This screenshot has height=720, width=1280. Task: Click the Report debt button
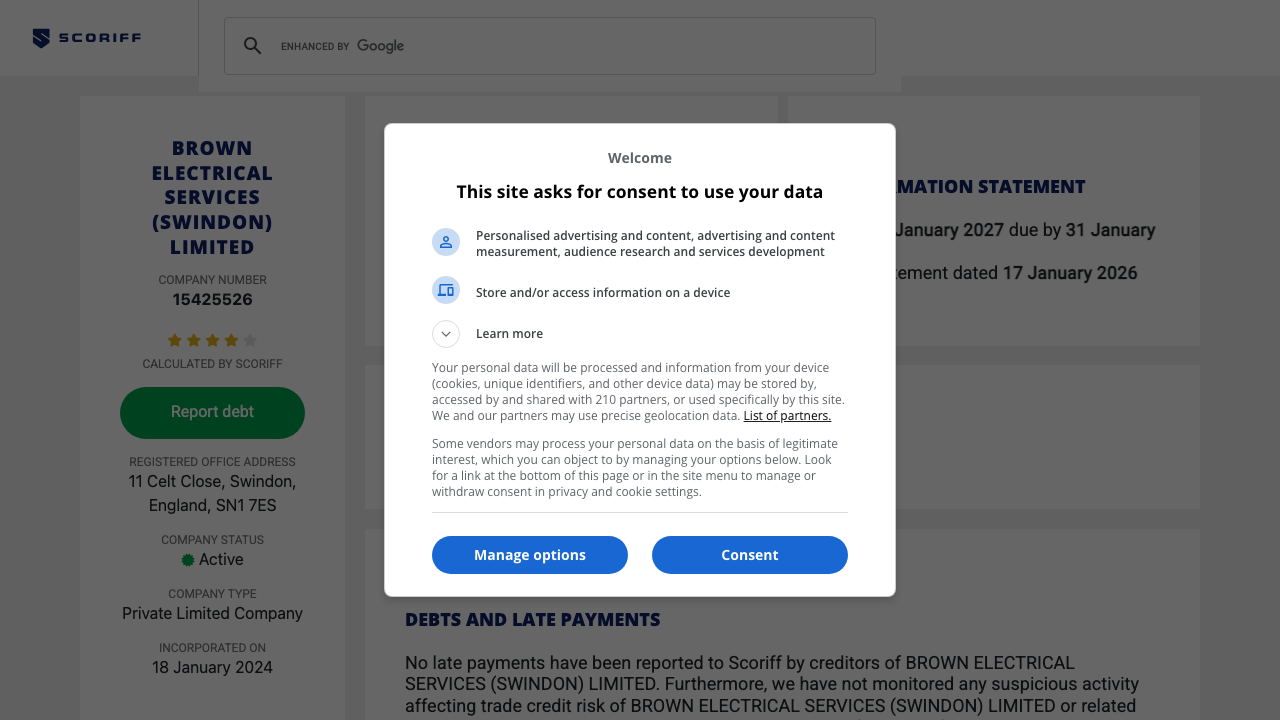click(x=212, y=412)
